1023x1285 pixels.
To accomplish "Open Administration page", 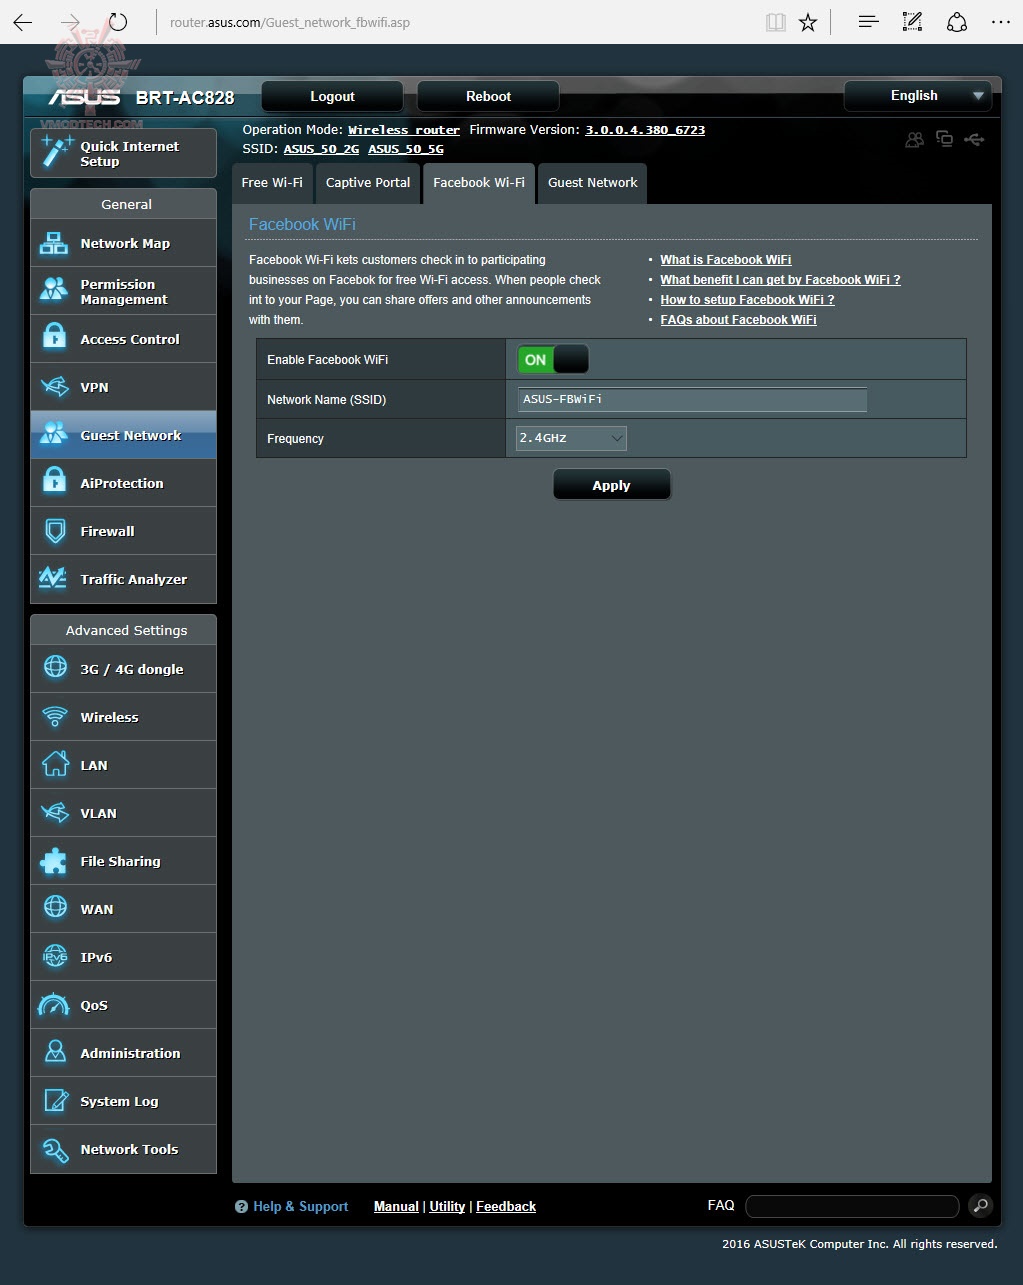I will tap(123, 1053).
